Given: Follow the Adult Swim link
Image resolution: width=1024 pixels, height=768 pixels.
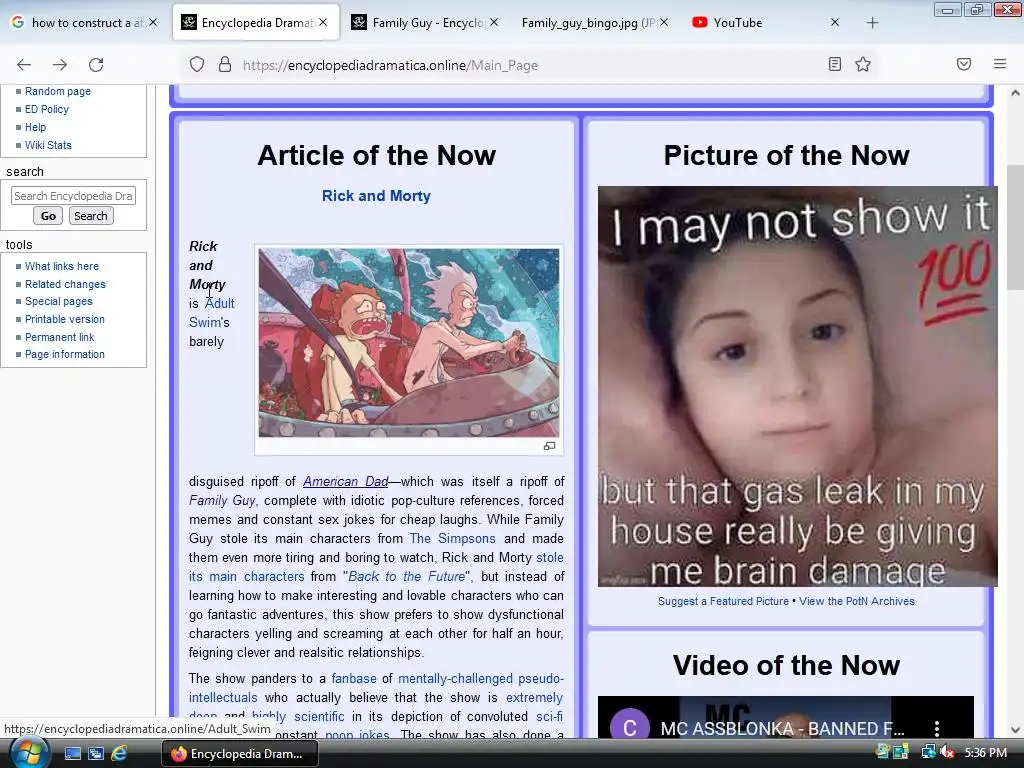Looking at the screenshot, I should click(x=220, y=304).
